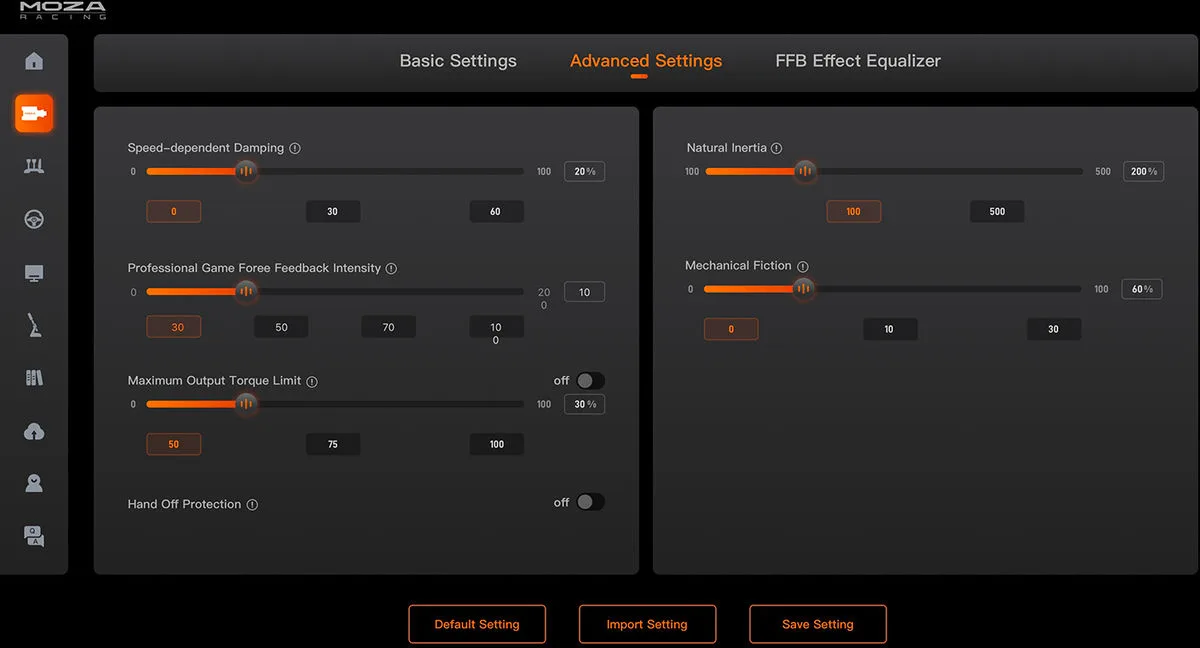Click the 20% value box for Speed-dependent Damping

pyautogui.click(x=585, y=172)
